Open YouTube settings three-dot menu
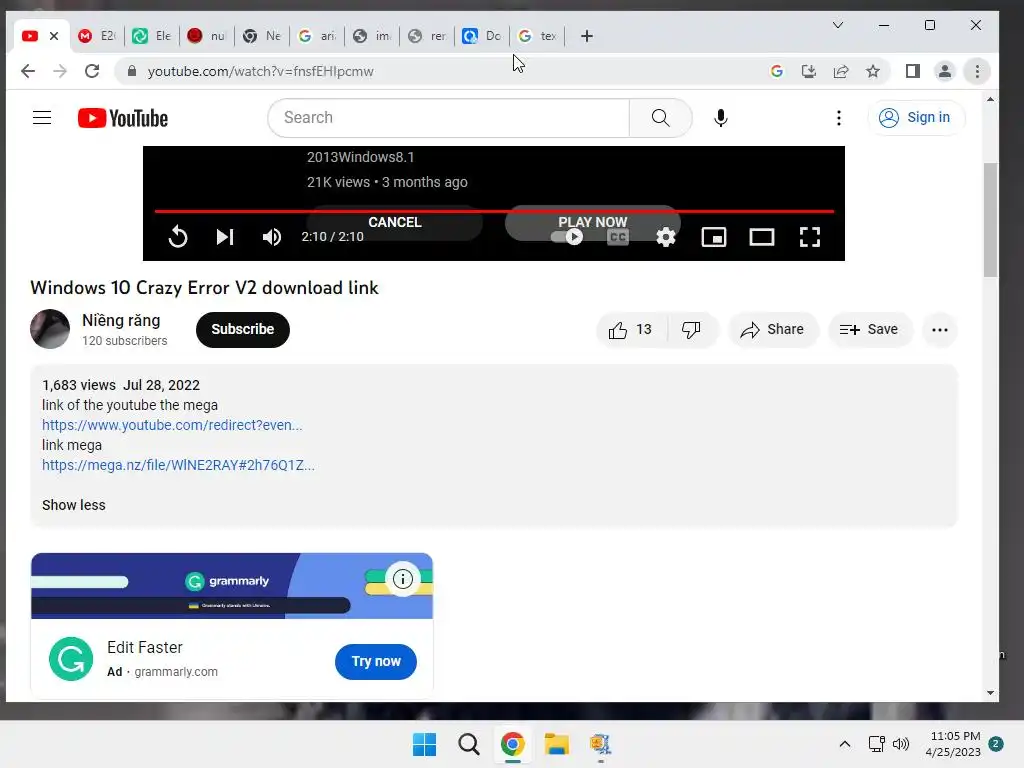Image resolution: width=1024 pixels, height=768 pixels. click(x=839, y=118)
